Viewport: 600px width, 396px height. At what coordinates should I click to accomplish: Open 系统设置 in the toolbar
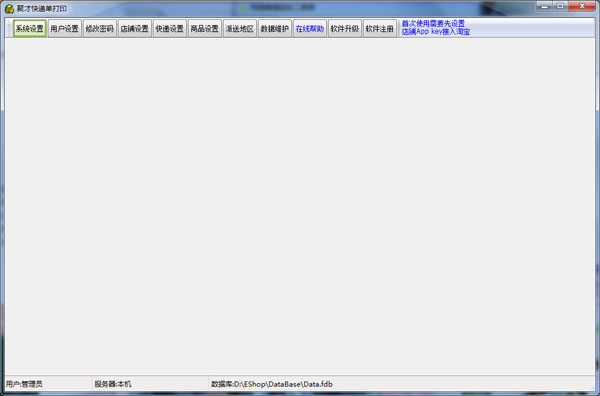coord(30,29)
